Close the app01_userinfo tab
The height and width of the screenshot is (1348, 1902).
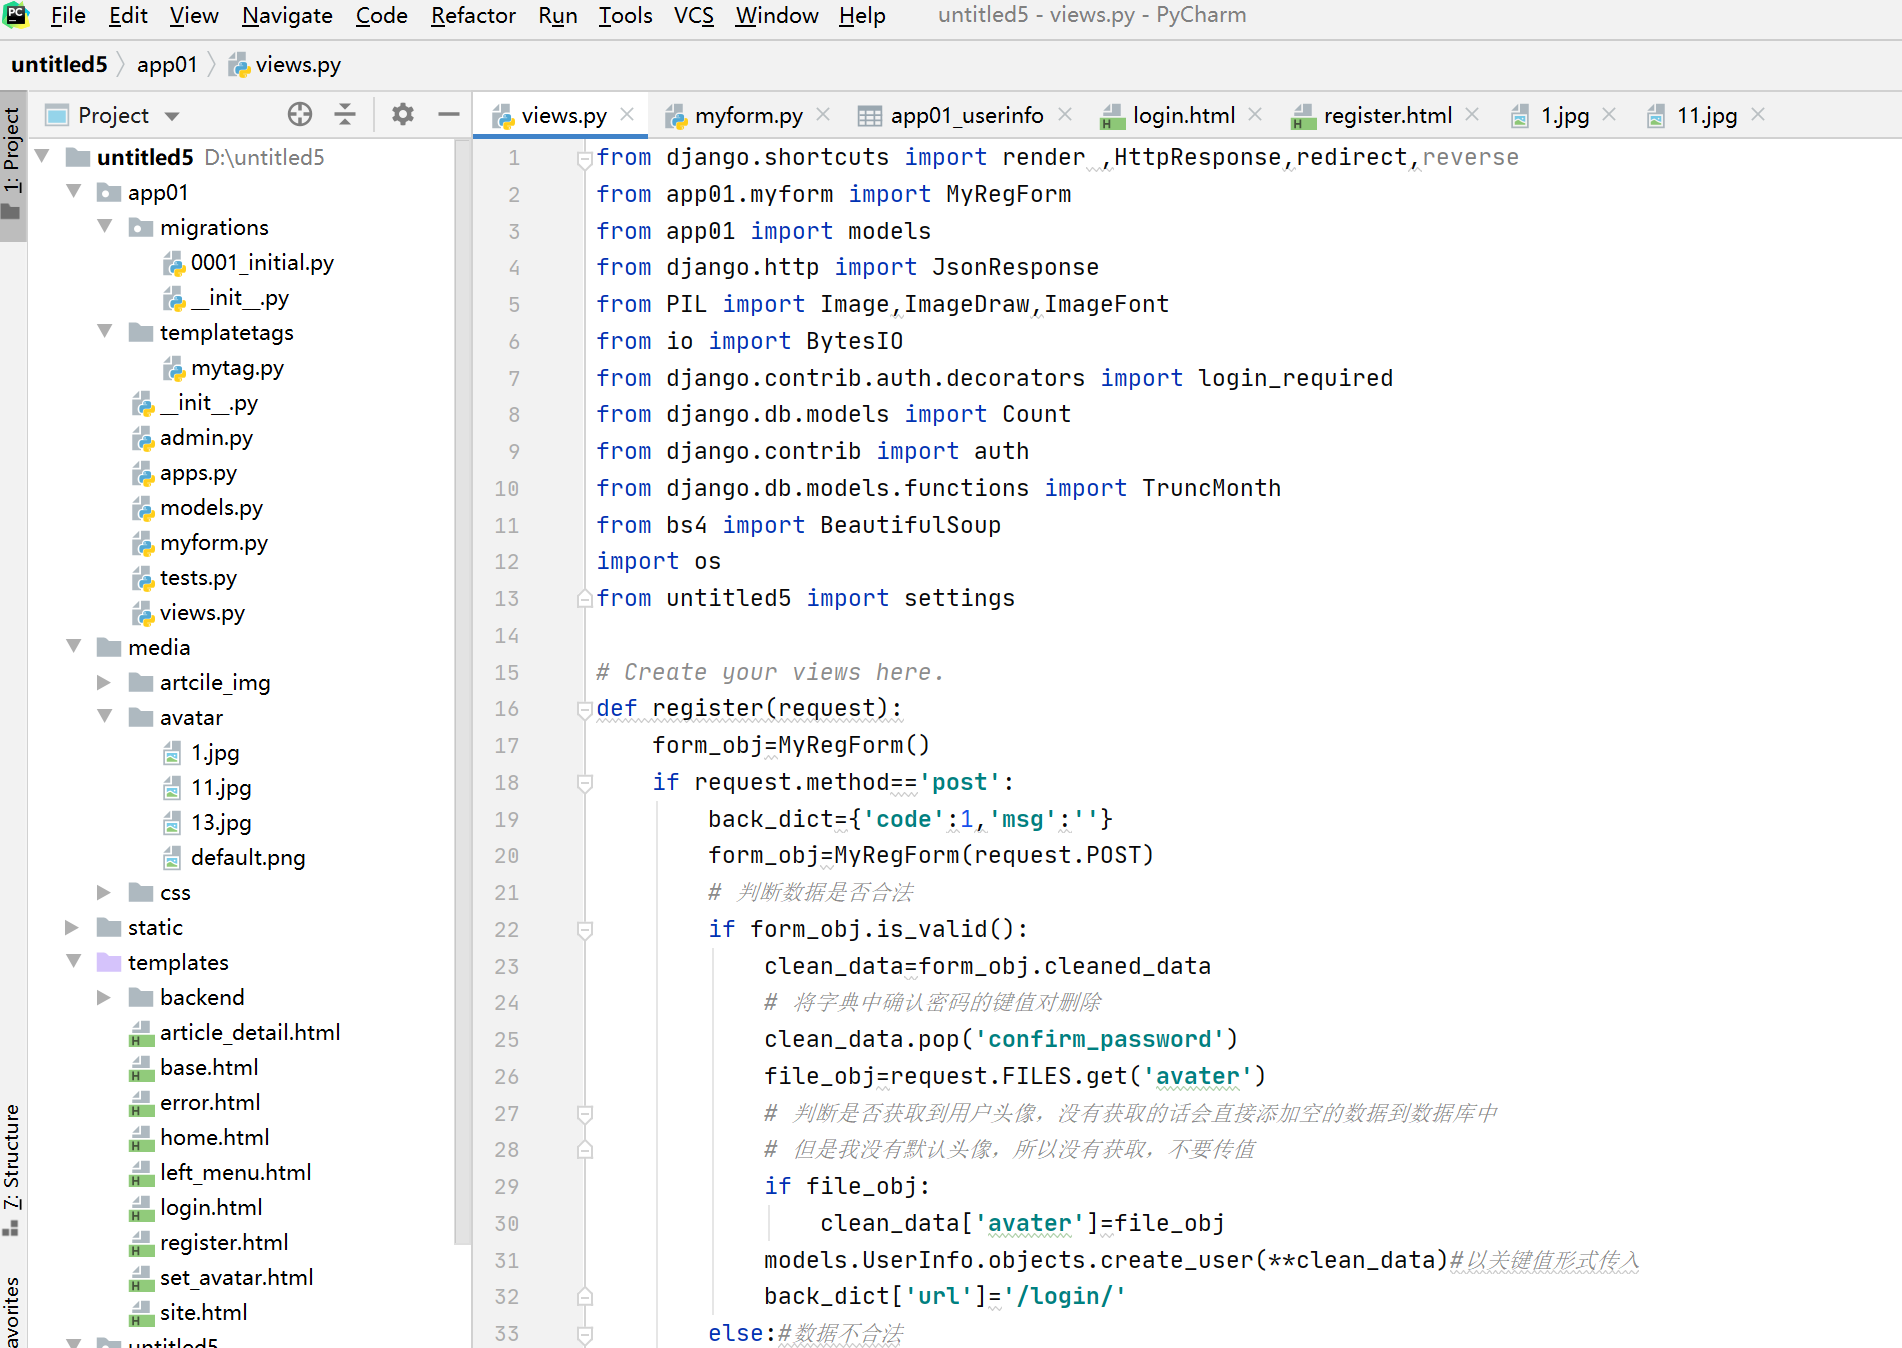tap(1065, 115)
